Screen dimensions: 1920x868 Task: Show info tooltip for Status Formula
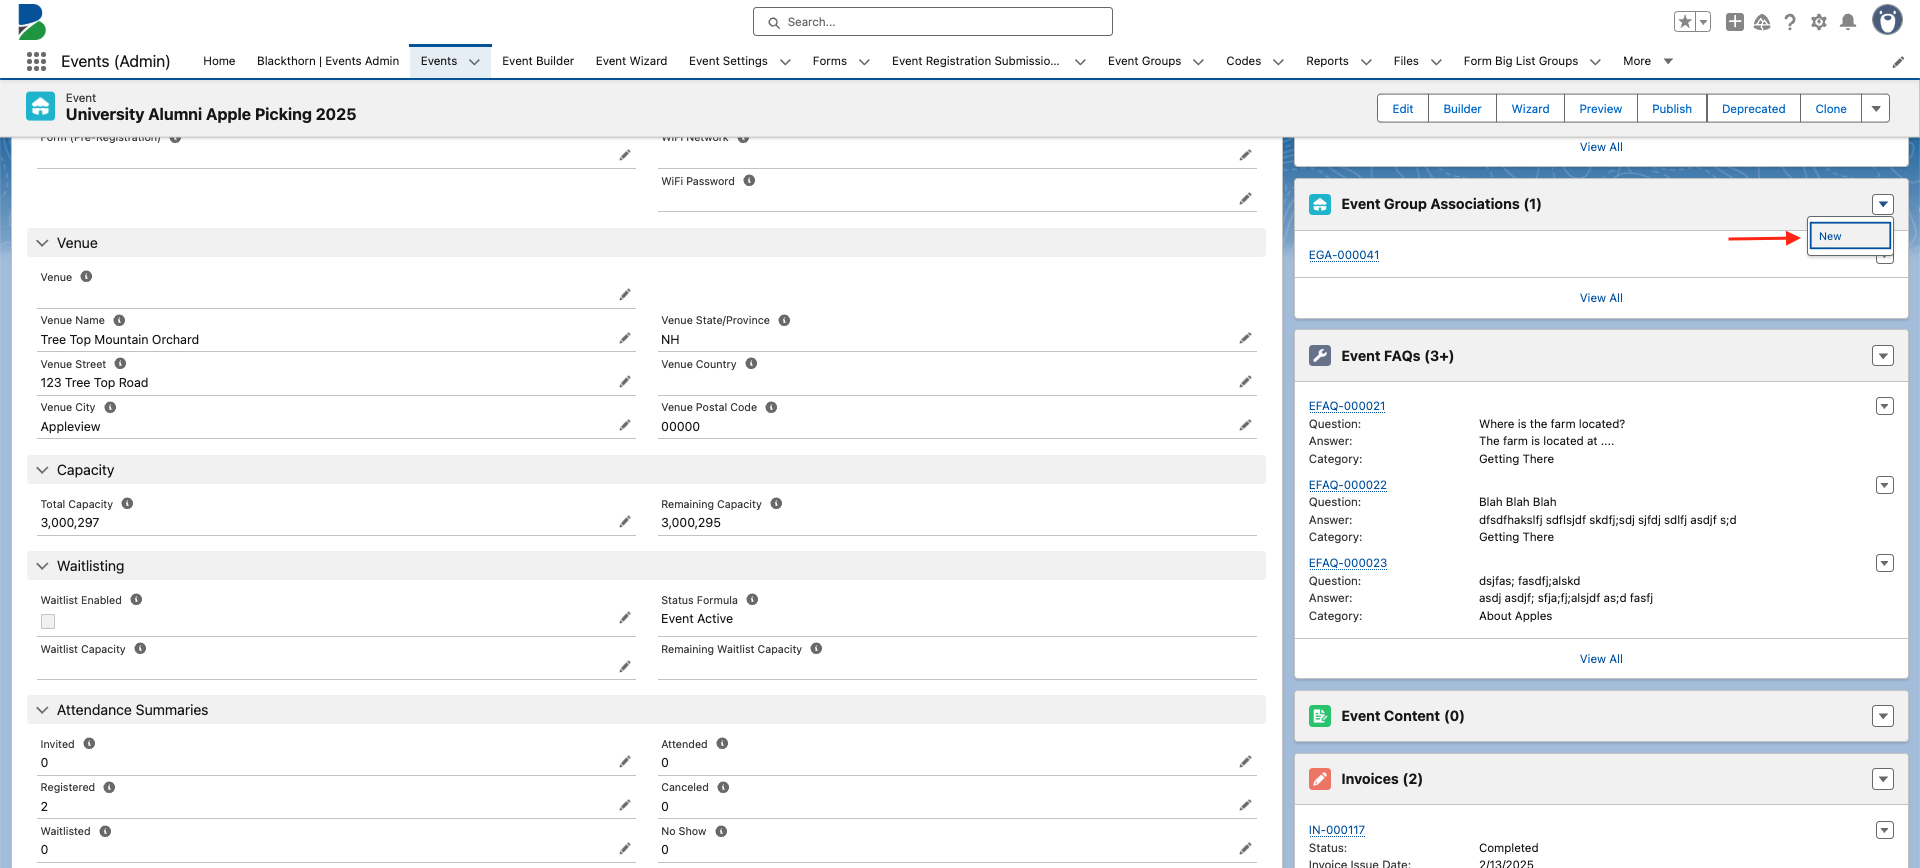(x=752, y=600)
